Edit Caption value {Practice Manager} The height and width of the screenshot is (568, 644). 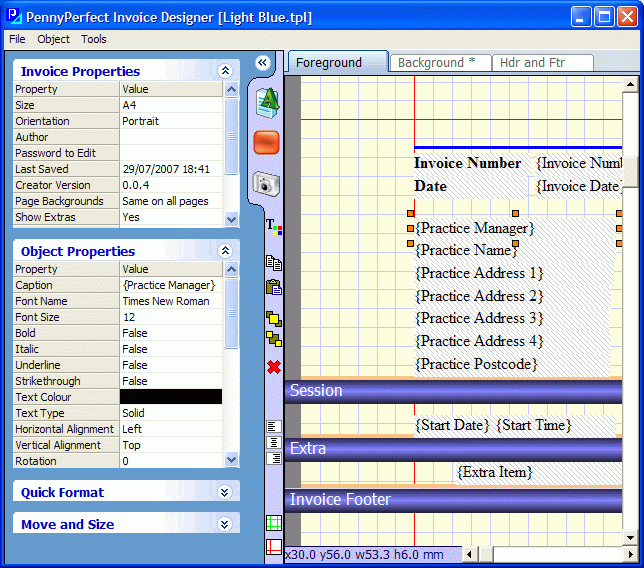point(171,285)
